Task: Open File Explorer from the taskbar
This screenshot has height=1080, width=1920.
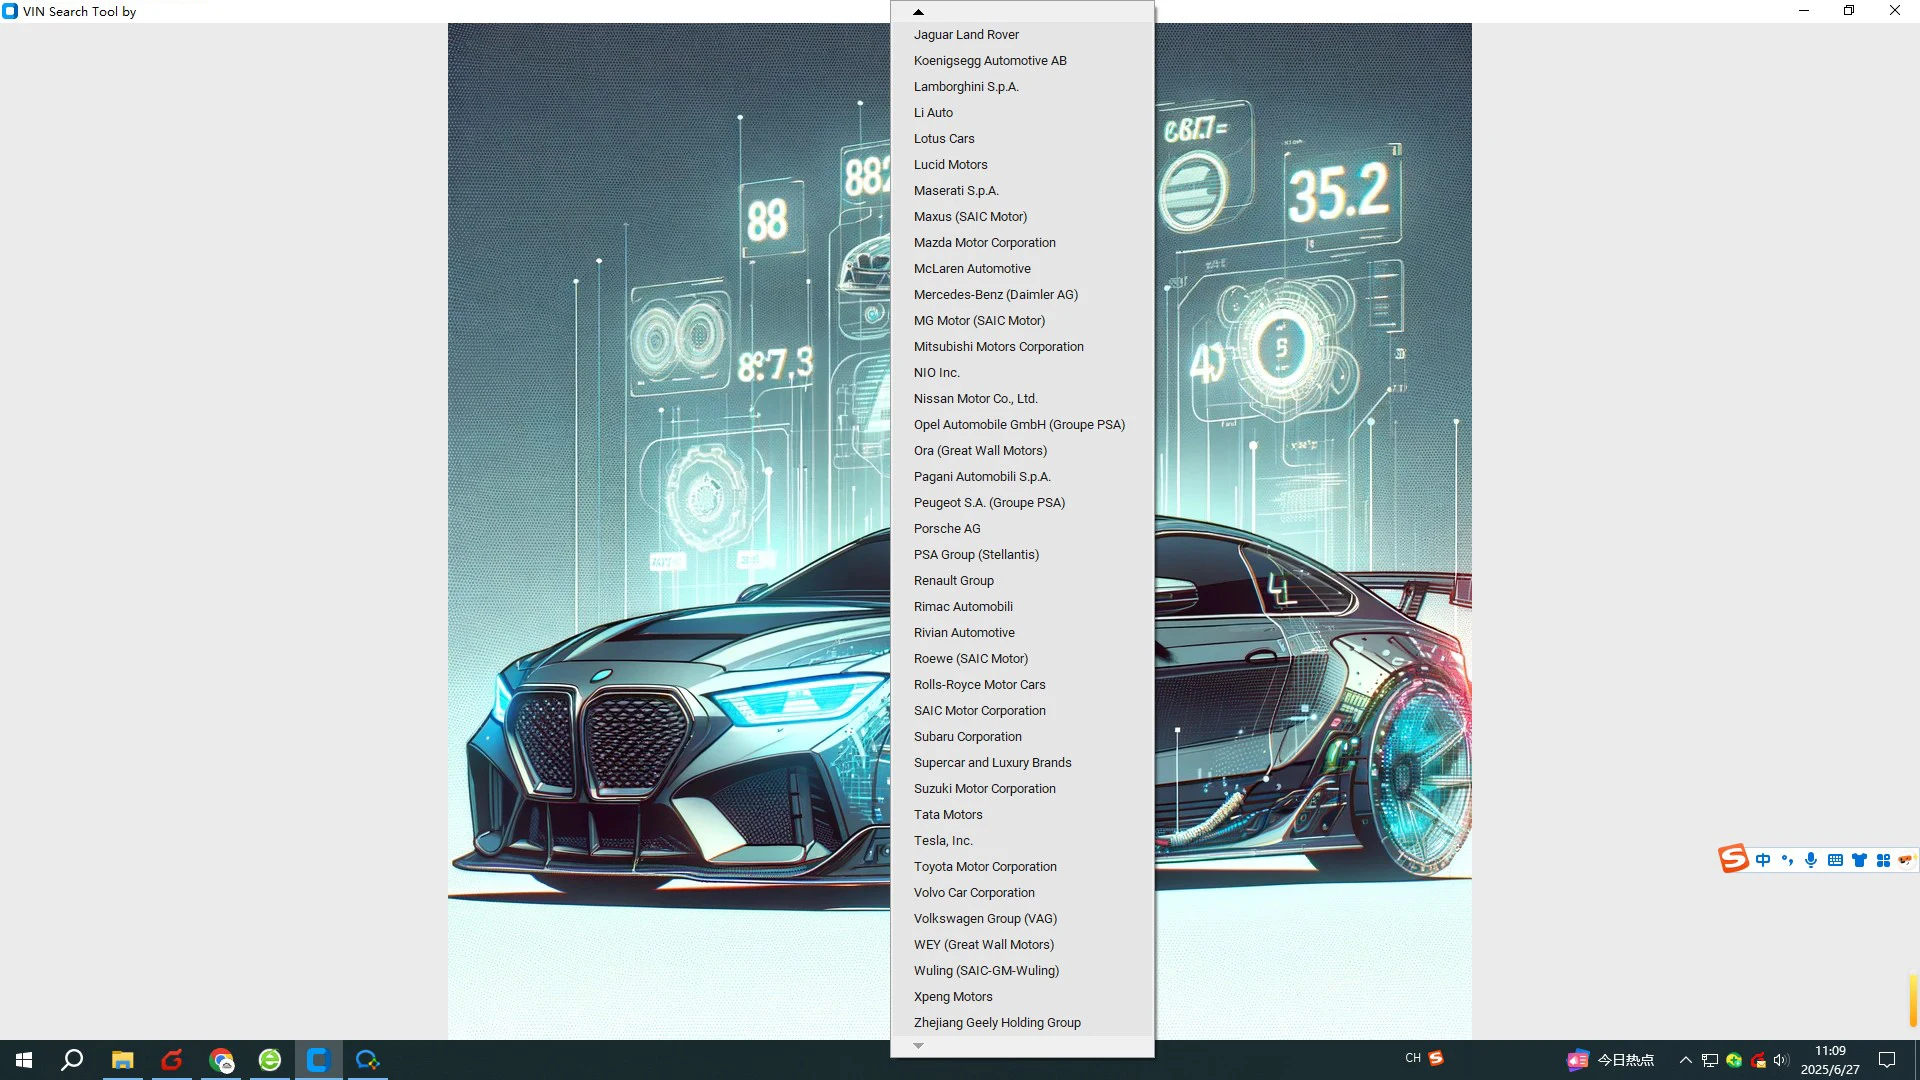Action: [122, 1060]
